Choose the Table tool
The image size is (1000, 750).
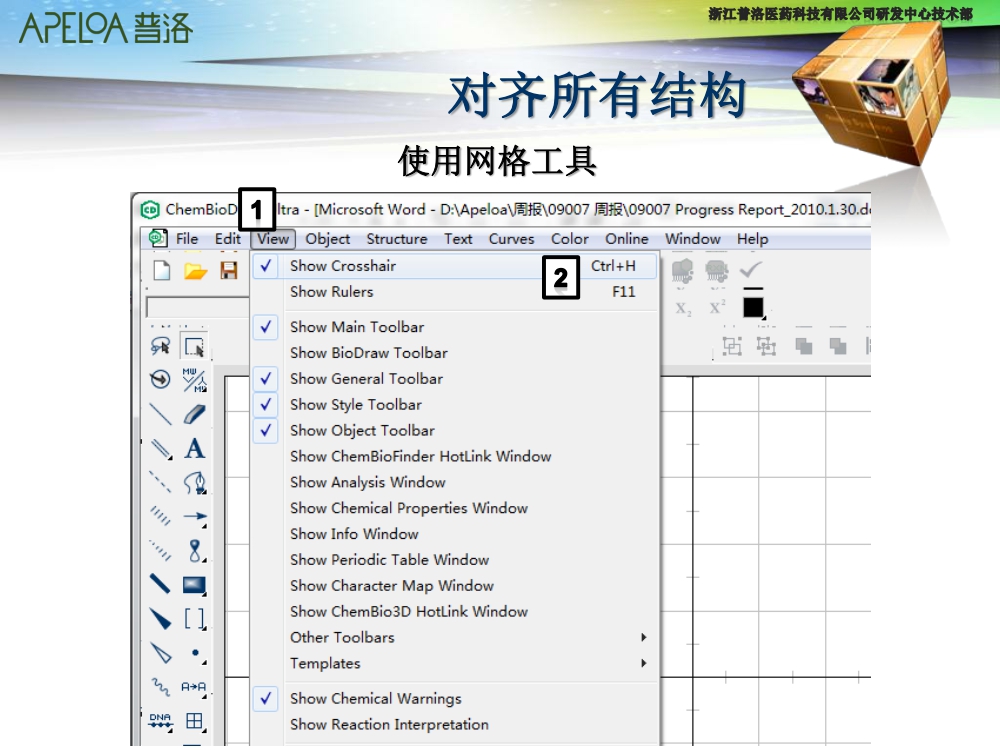point(194,721)
